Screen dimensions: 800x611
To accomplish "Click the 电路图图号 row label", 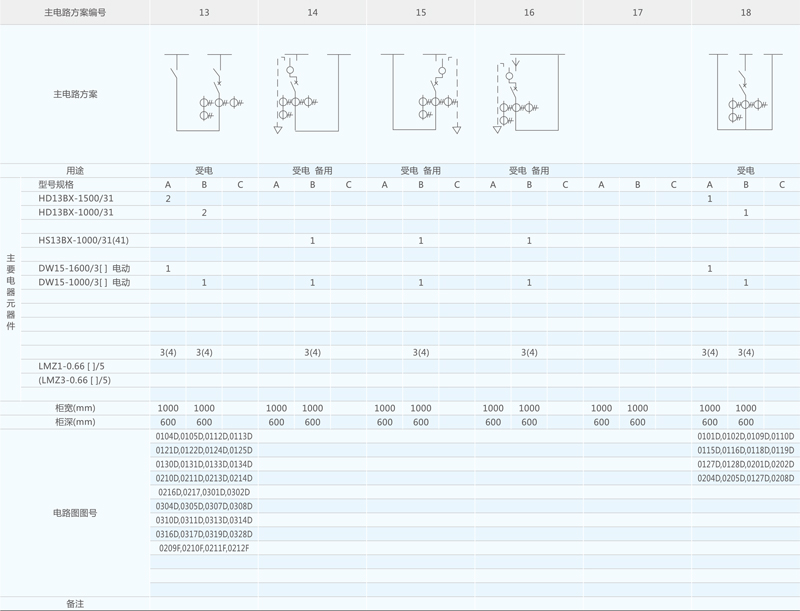I will point(75,513).
